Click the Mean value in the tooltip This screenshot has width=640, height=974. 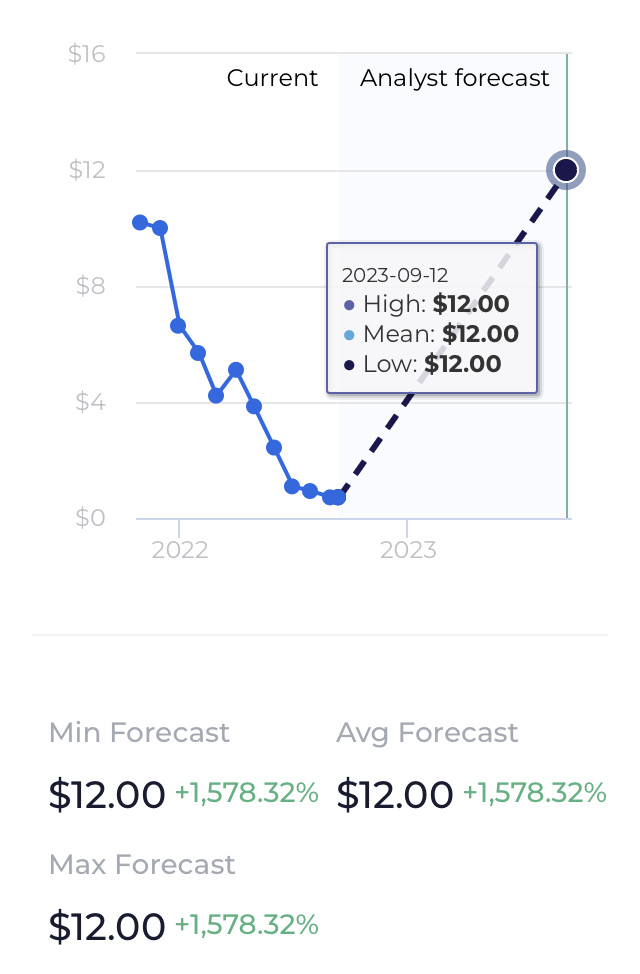(x=480, y=334)
